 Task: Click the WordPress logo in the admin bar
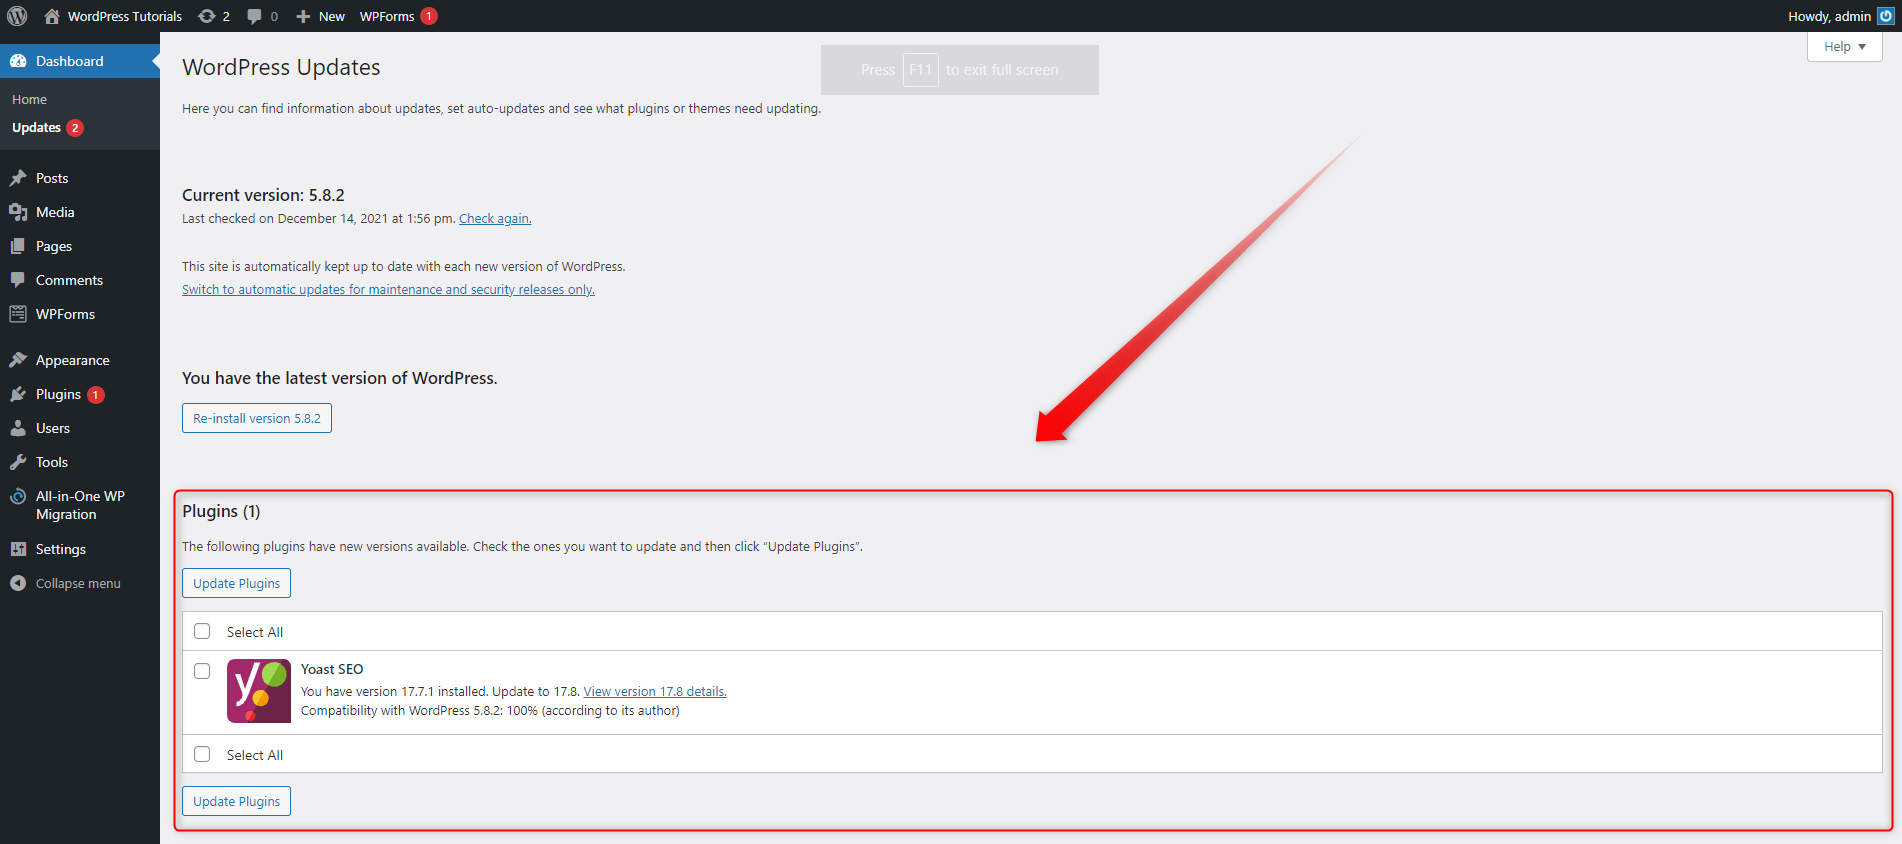17,16
